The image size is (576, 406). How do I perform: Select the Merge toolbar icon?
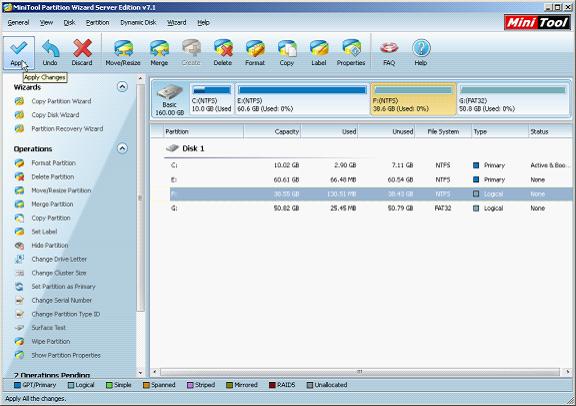tap(159, 52)
